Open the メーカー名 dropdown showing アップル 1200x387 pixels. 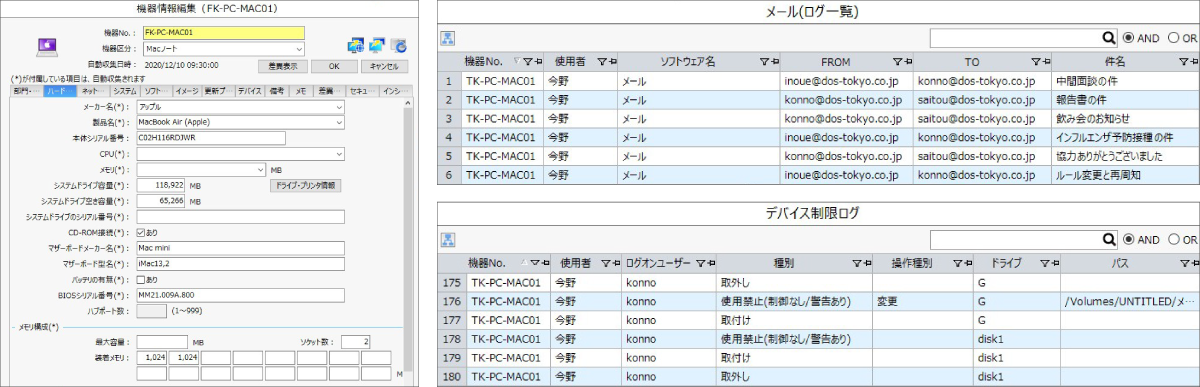(x=241, y=107)
